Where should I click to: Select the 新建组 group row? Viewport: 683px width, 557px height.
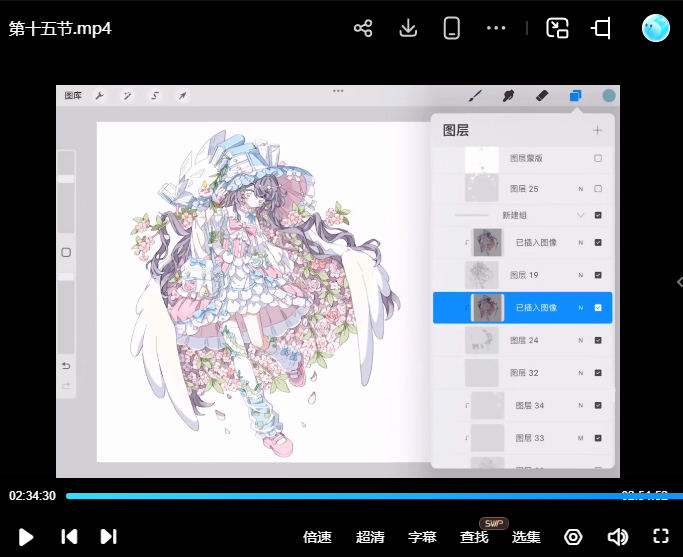(x=522, y=215)
